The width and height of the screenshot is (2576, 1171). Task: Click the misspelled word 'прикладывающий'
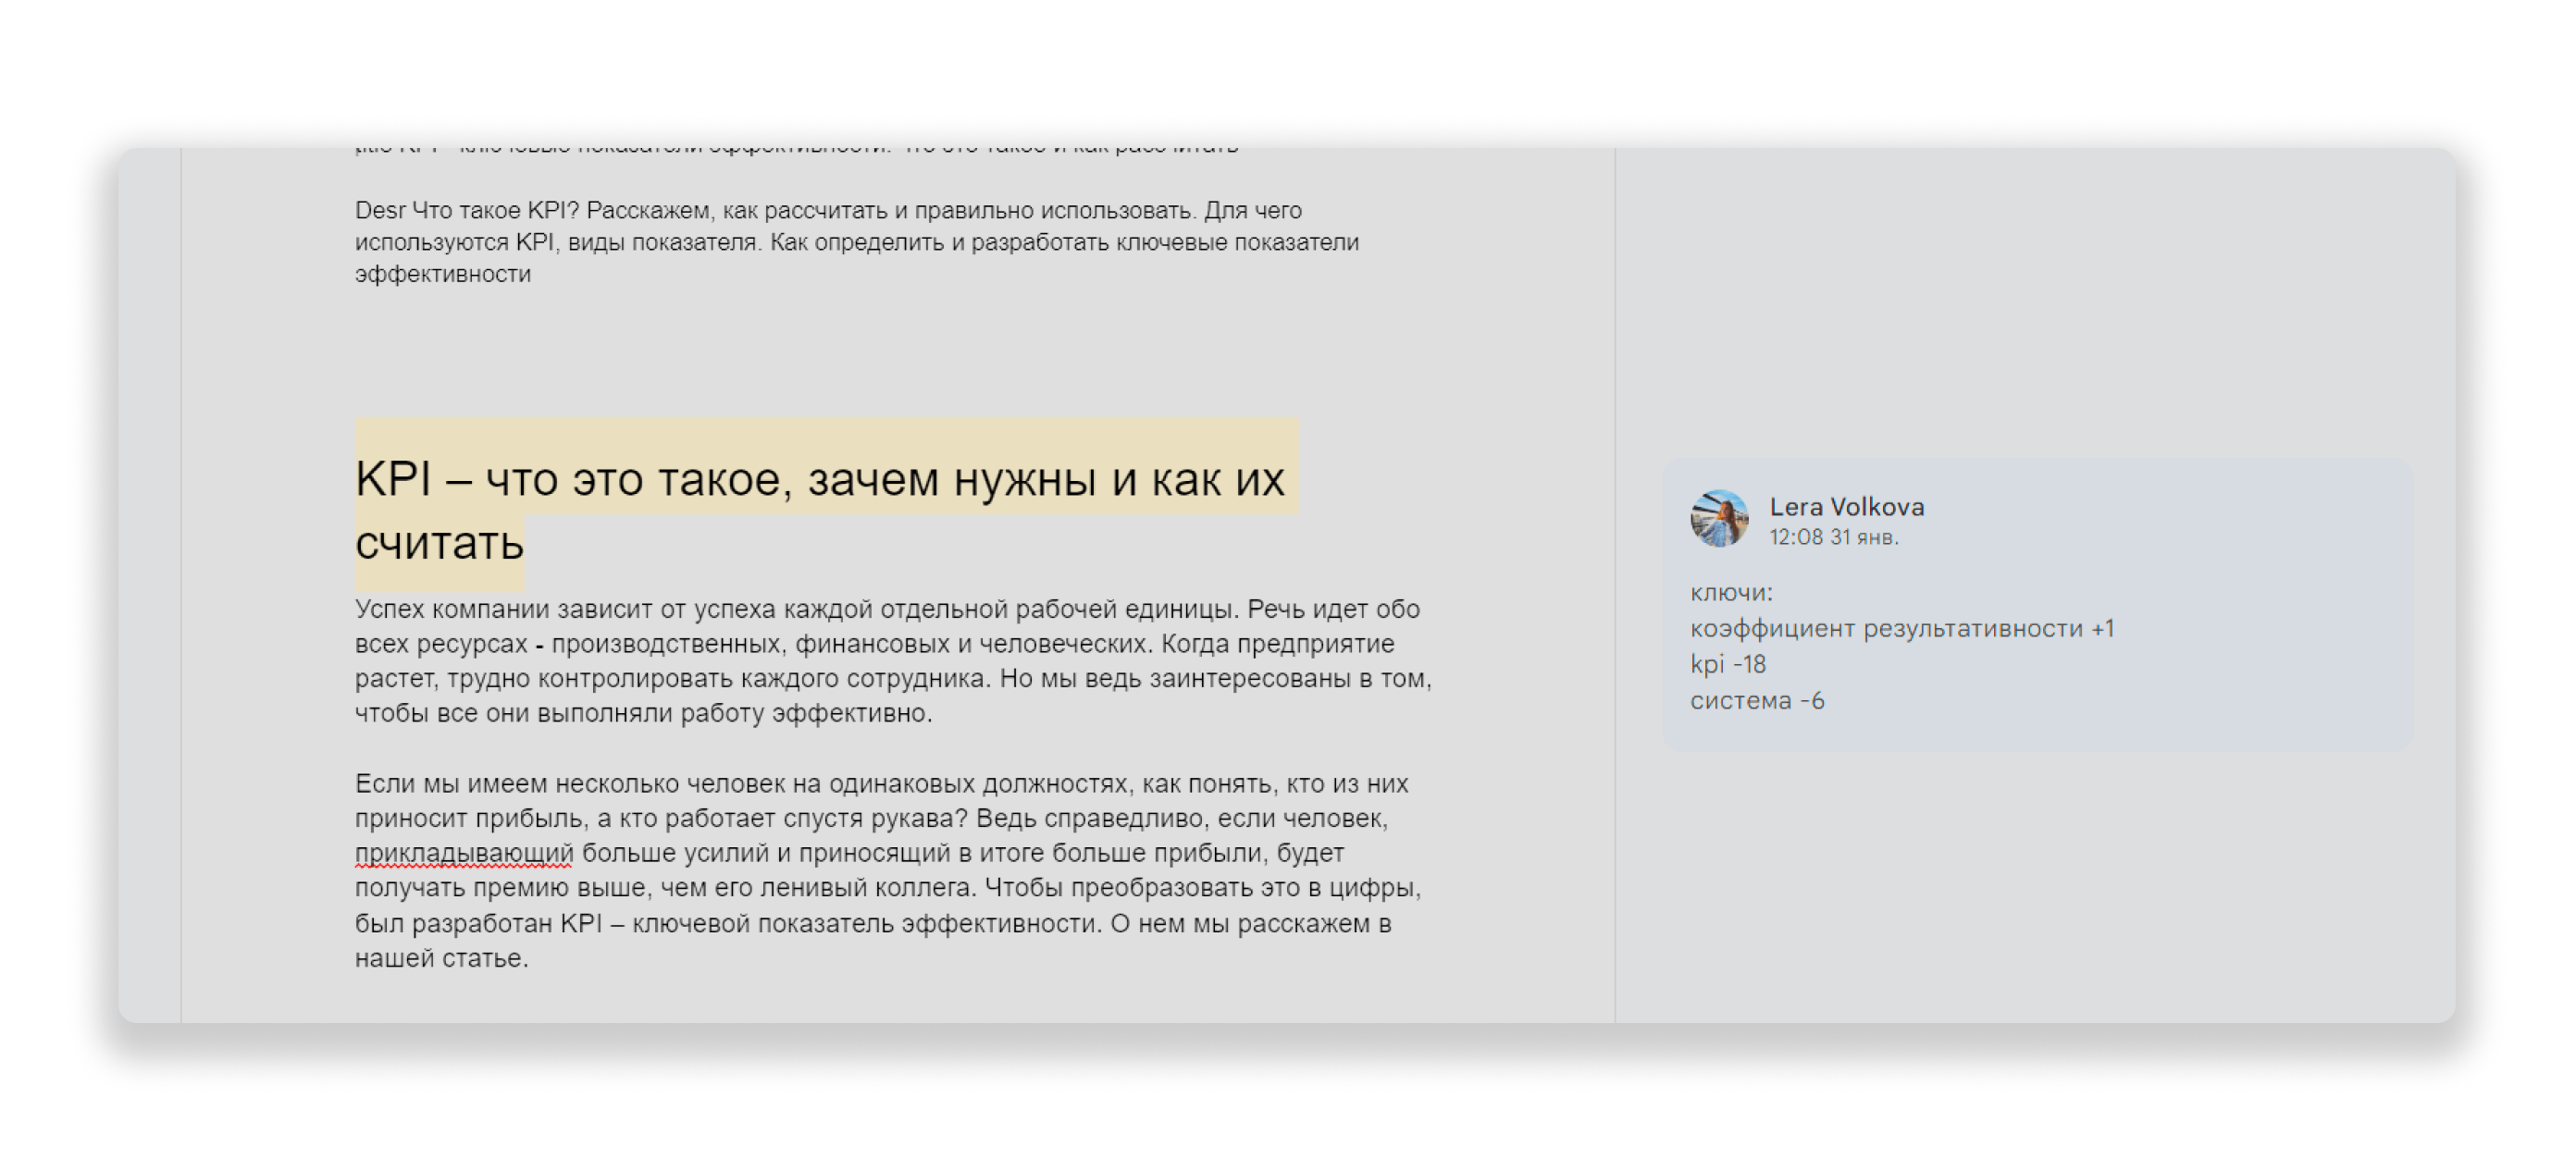pos(464,853)
